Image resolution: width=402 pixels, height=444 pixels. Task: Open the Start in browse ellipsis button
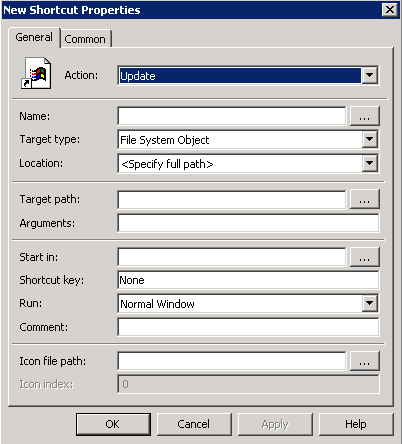364,257
